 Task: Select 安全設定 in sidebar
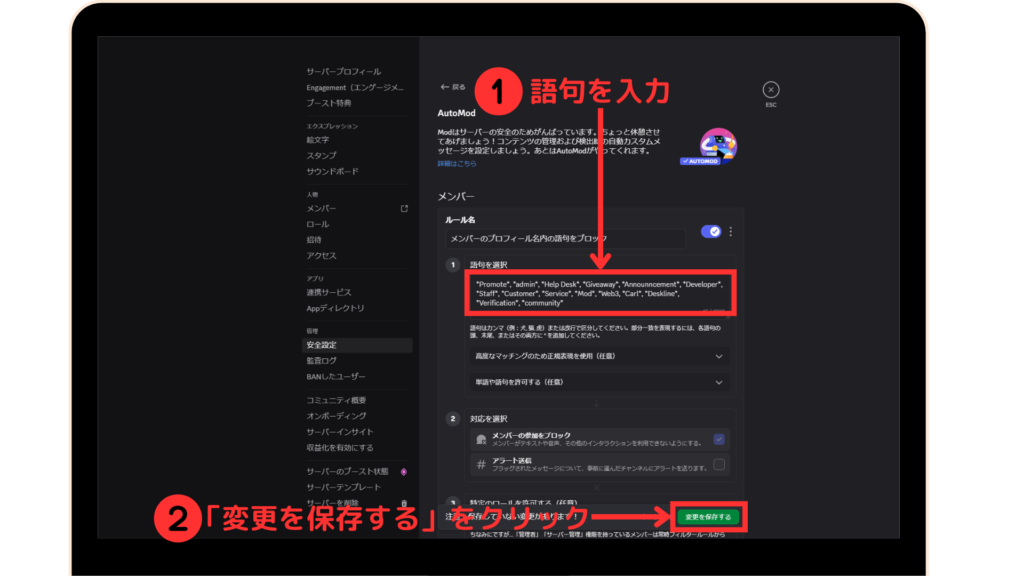[357, 345]
